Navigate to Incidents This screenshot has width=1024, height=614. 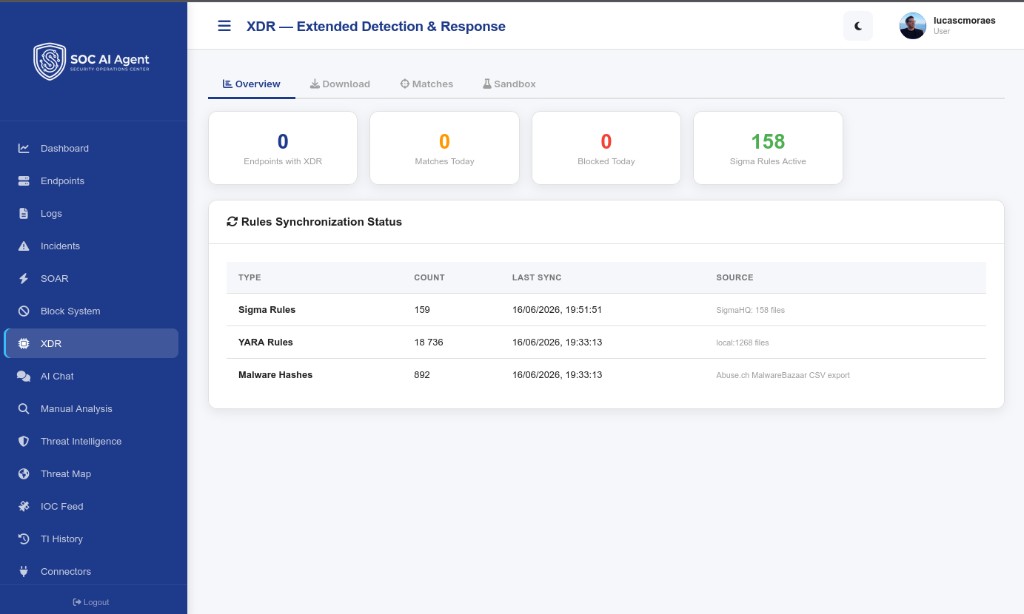pyautogui.click(x=91, y=246)
